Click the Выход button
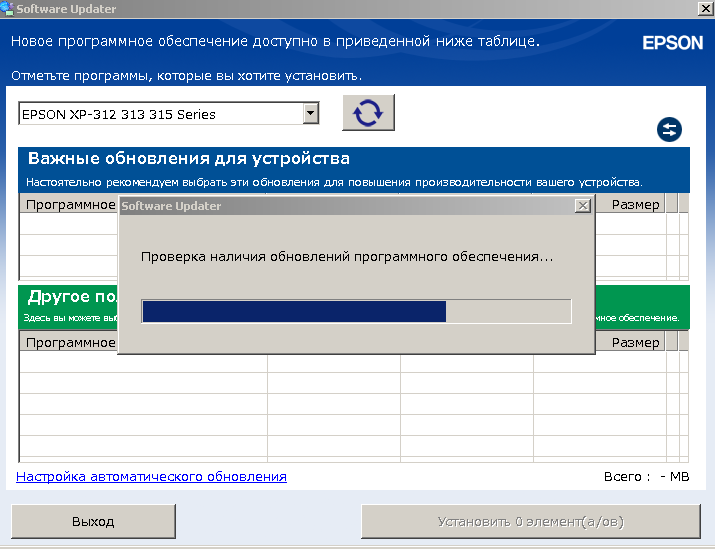Image resolution: width=715 pixels, height=549 pixels. [93, 521]
